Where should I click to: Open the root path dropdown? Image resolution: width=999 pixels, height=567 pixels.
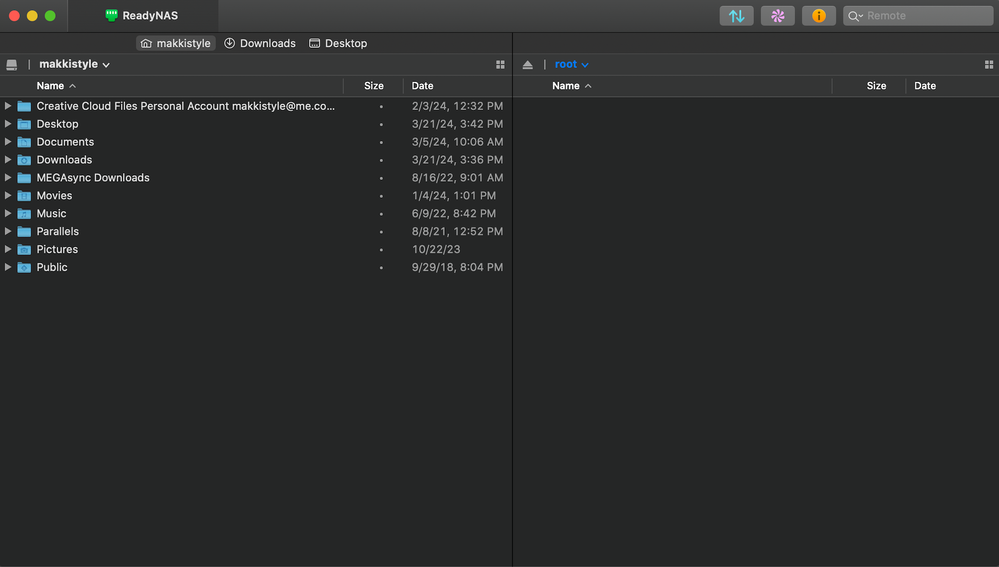(x=571, y=64)
